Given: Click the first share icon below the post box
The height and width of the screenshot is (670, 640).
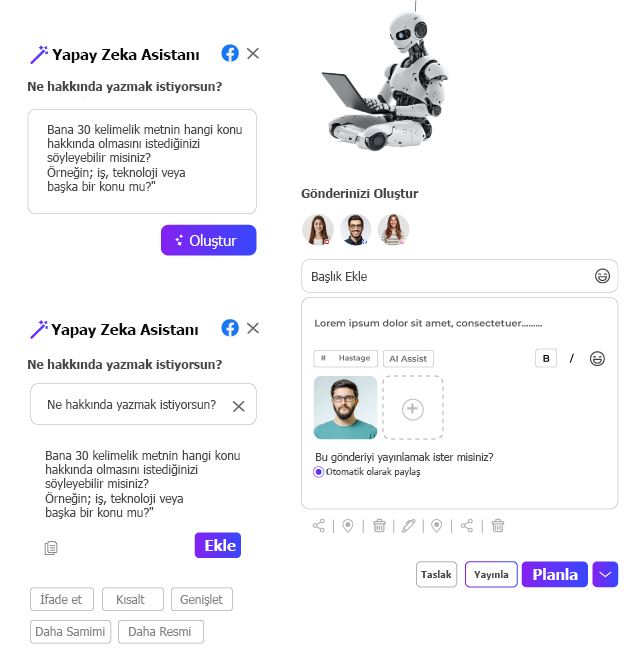Looking at the screenshot, I should (319, 526).
